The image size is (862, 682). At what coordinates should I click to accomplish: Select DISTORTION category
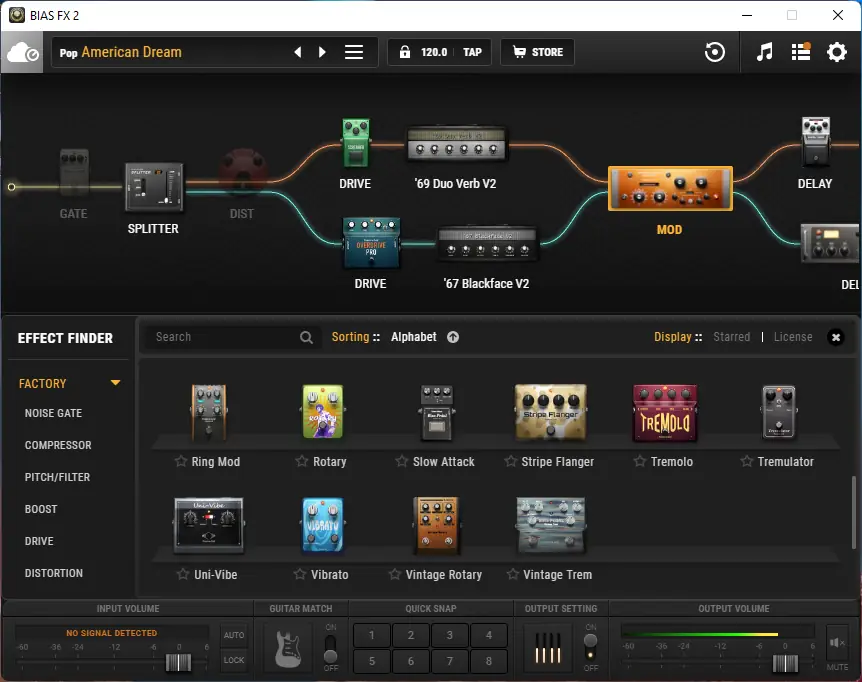tap(54, 573)
